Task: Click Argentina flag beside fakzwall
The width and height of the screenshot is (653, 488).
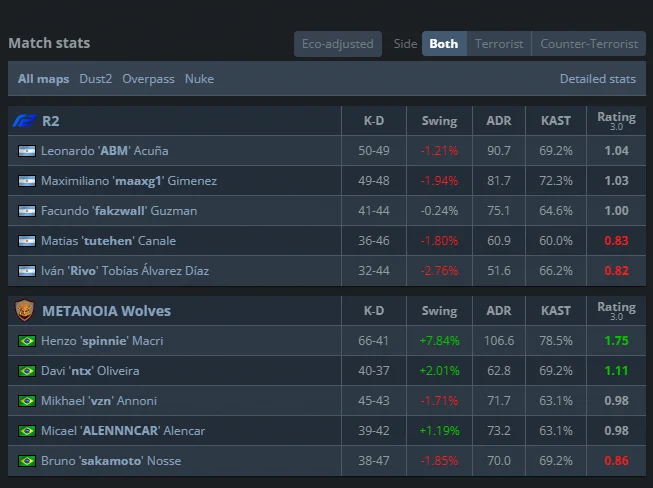Action: (27, 211)
